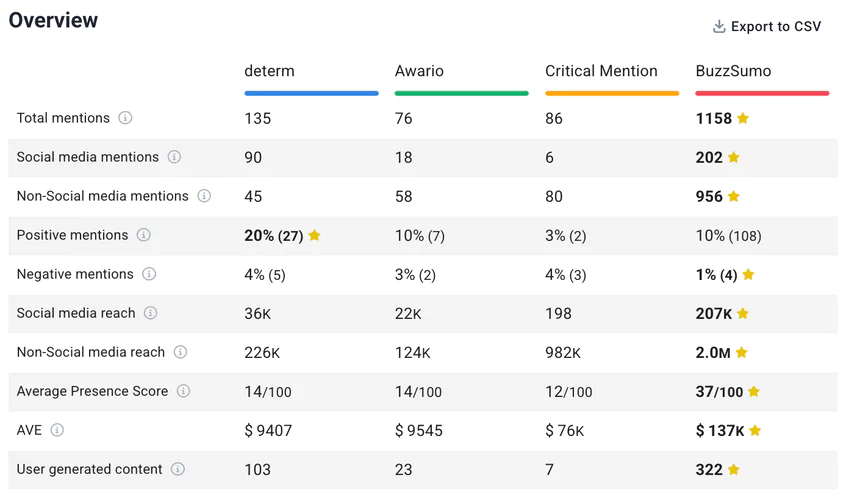
Task: Click the Export to CSV download icon
Action: [x=719, y=27]
